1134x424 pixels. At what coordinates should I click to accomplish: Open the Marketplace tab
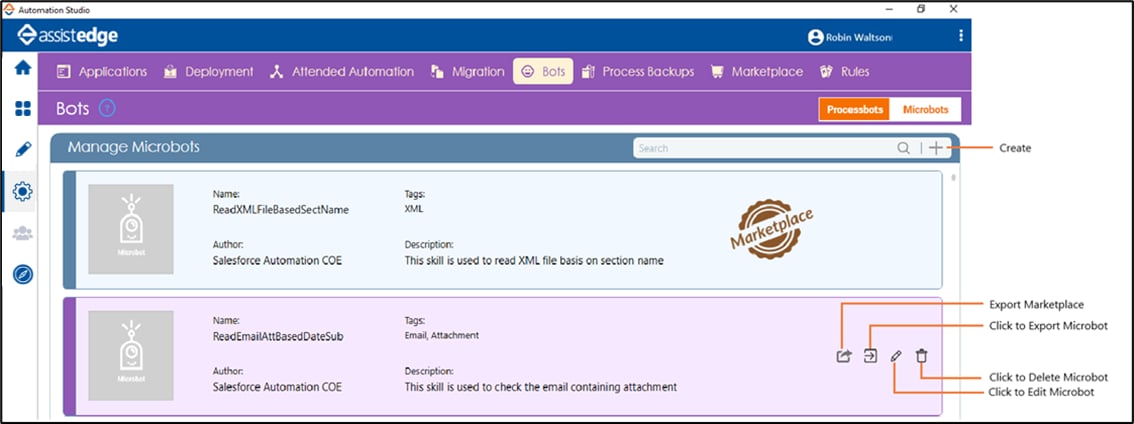click(x=756, y=72)
